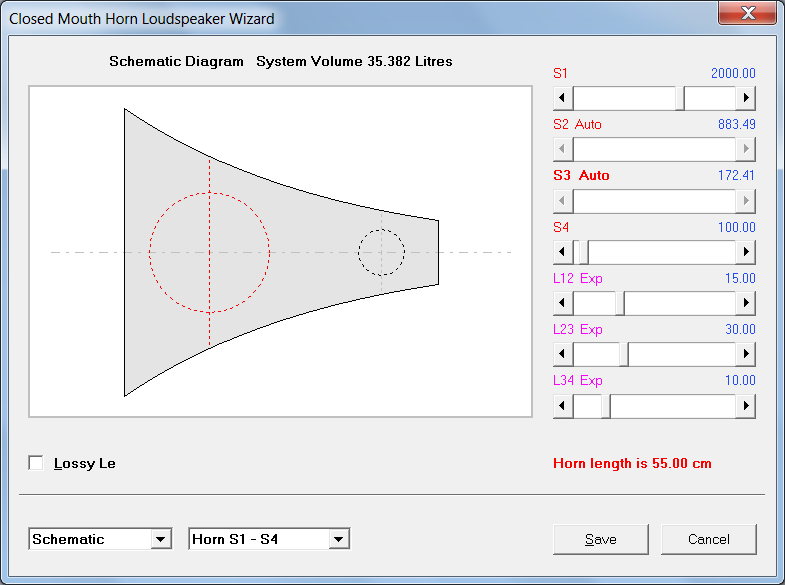Click the L23 Exp slider left arrow

point(563,354)
